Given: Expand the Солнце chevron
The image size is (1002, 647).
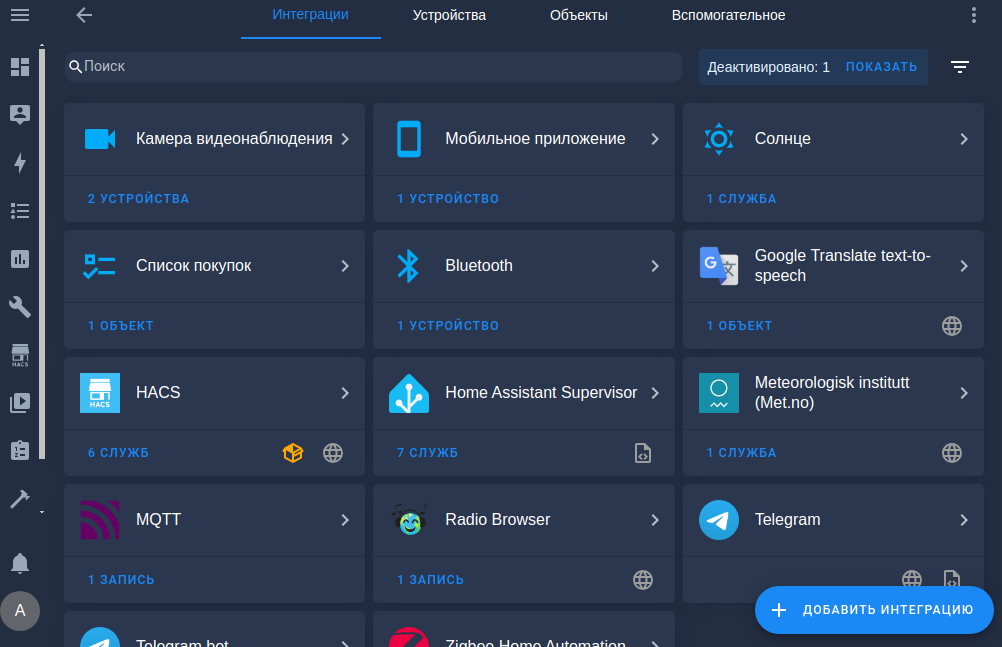Looking at the screenshot, I should pos(964,139).
